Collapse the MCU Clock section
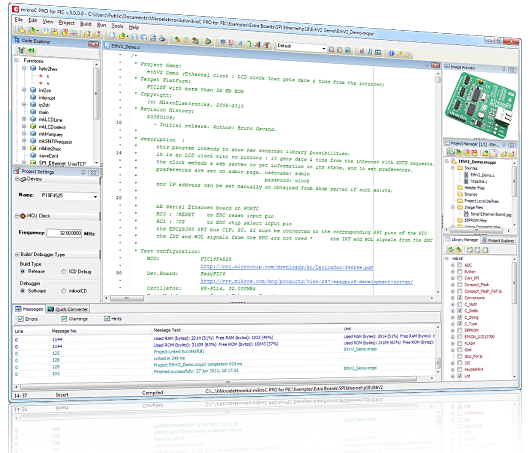531x453 pixels. [x=17, y=215]
